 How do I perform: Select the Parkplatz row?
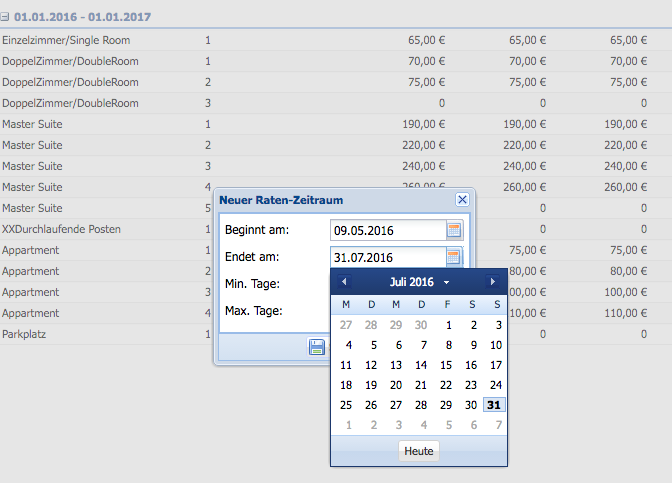click(26, 334)
